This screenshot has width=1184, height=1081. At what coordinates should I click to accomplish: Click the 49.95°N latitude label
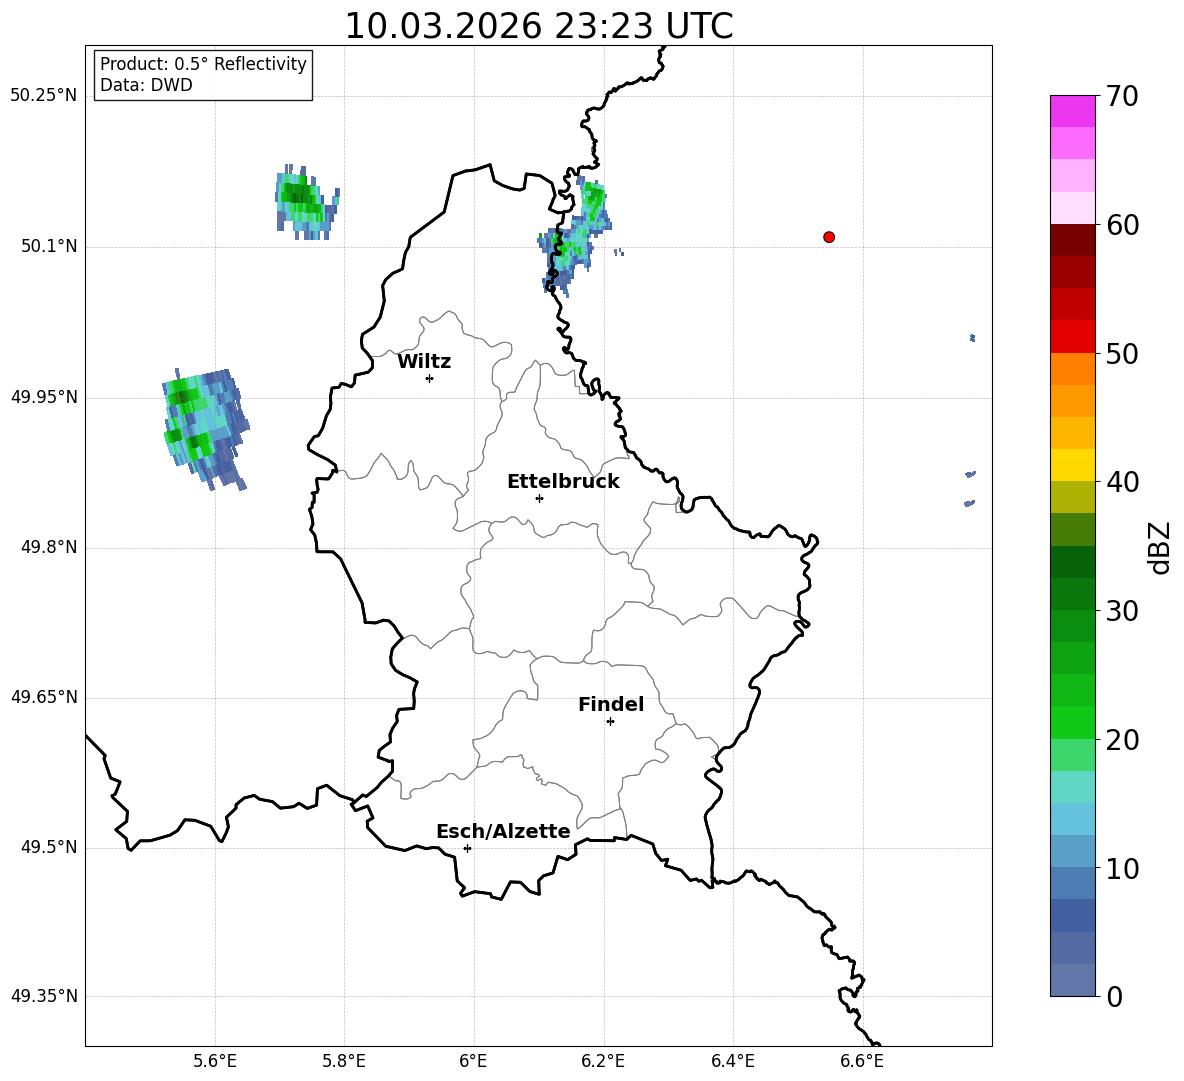click(44, 397)
